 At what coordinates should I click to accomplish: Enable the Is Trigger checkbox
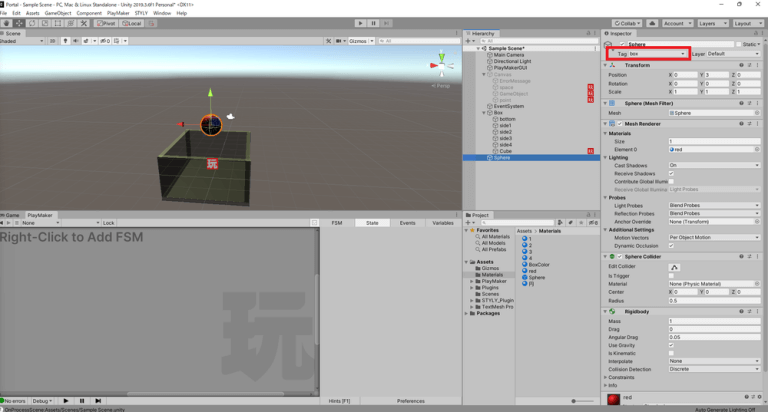[x=671, y=275]
